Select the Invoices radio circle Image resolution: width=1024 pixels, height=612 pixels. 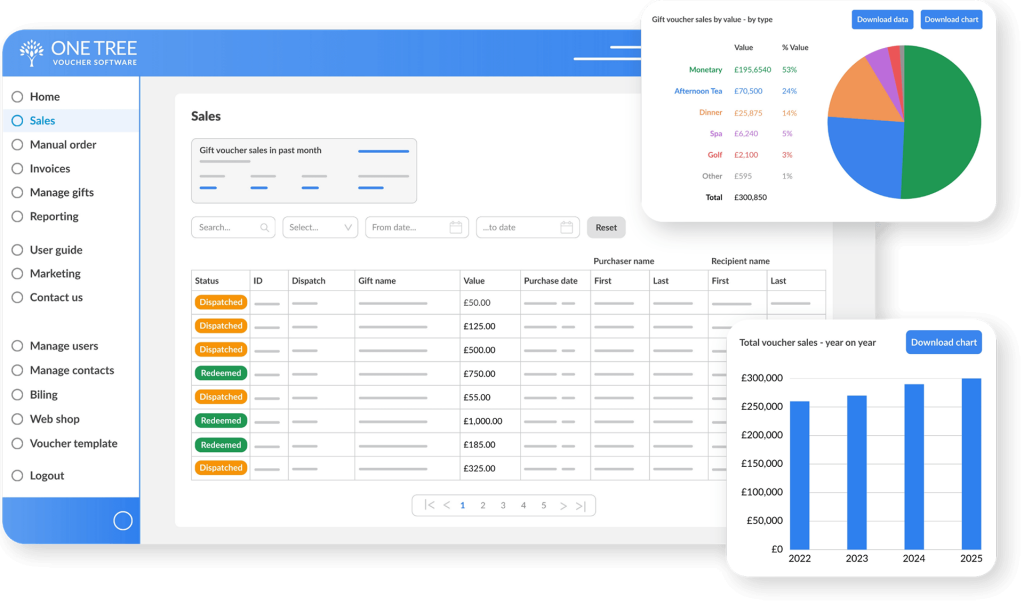17,169
